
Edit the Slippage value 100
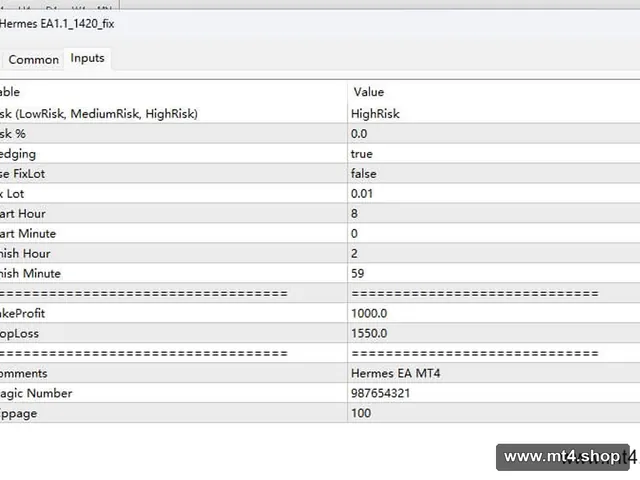[493, 413]
